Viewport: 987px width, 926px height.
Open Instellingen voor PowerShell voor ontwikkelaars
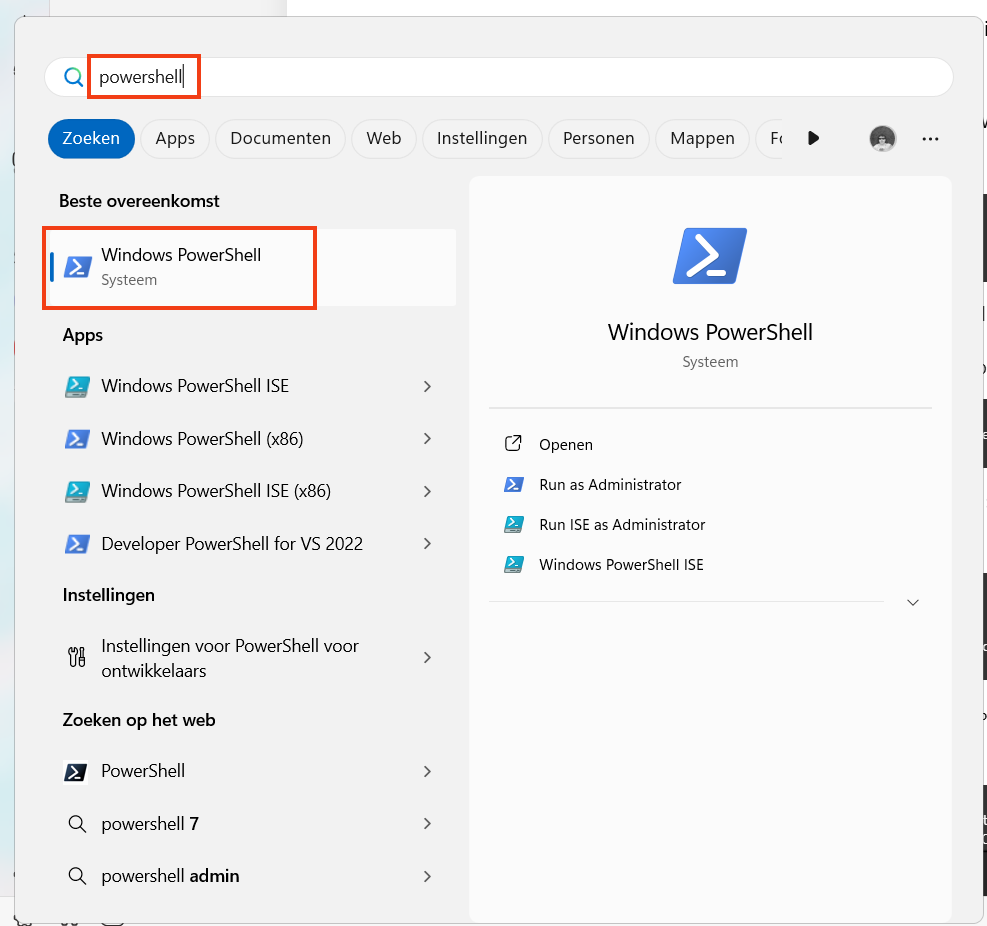(251, 658)
